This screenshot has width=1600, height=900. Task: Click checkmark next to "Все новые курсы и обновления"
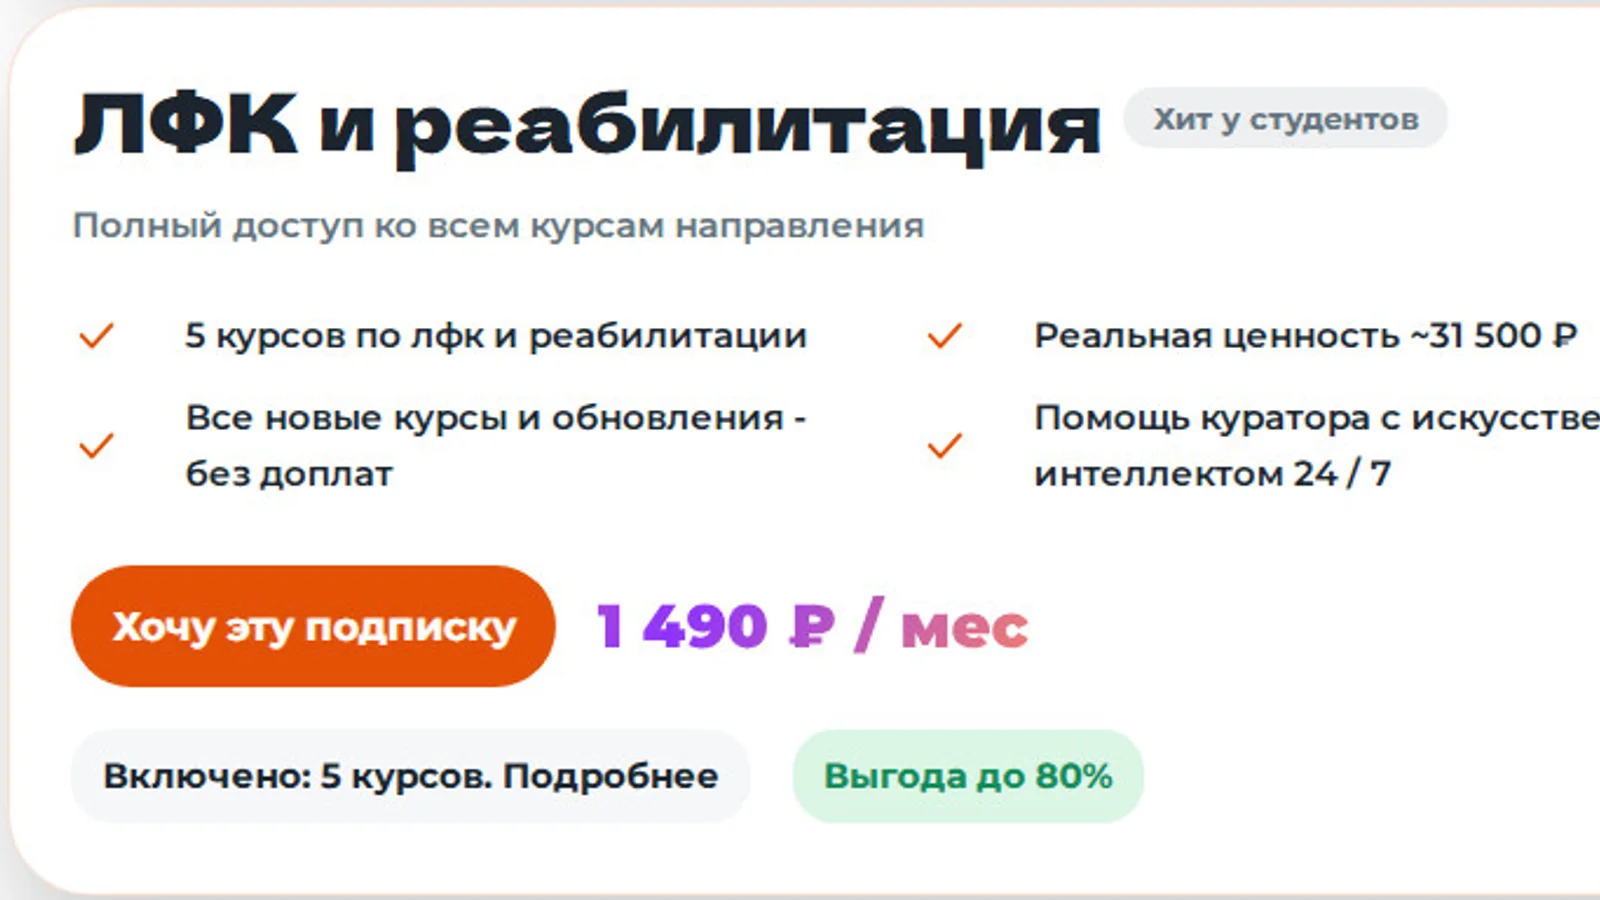point(96,445)
